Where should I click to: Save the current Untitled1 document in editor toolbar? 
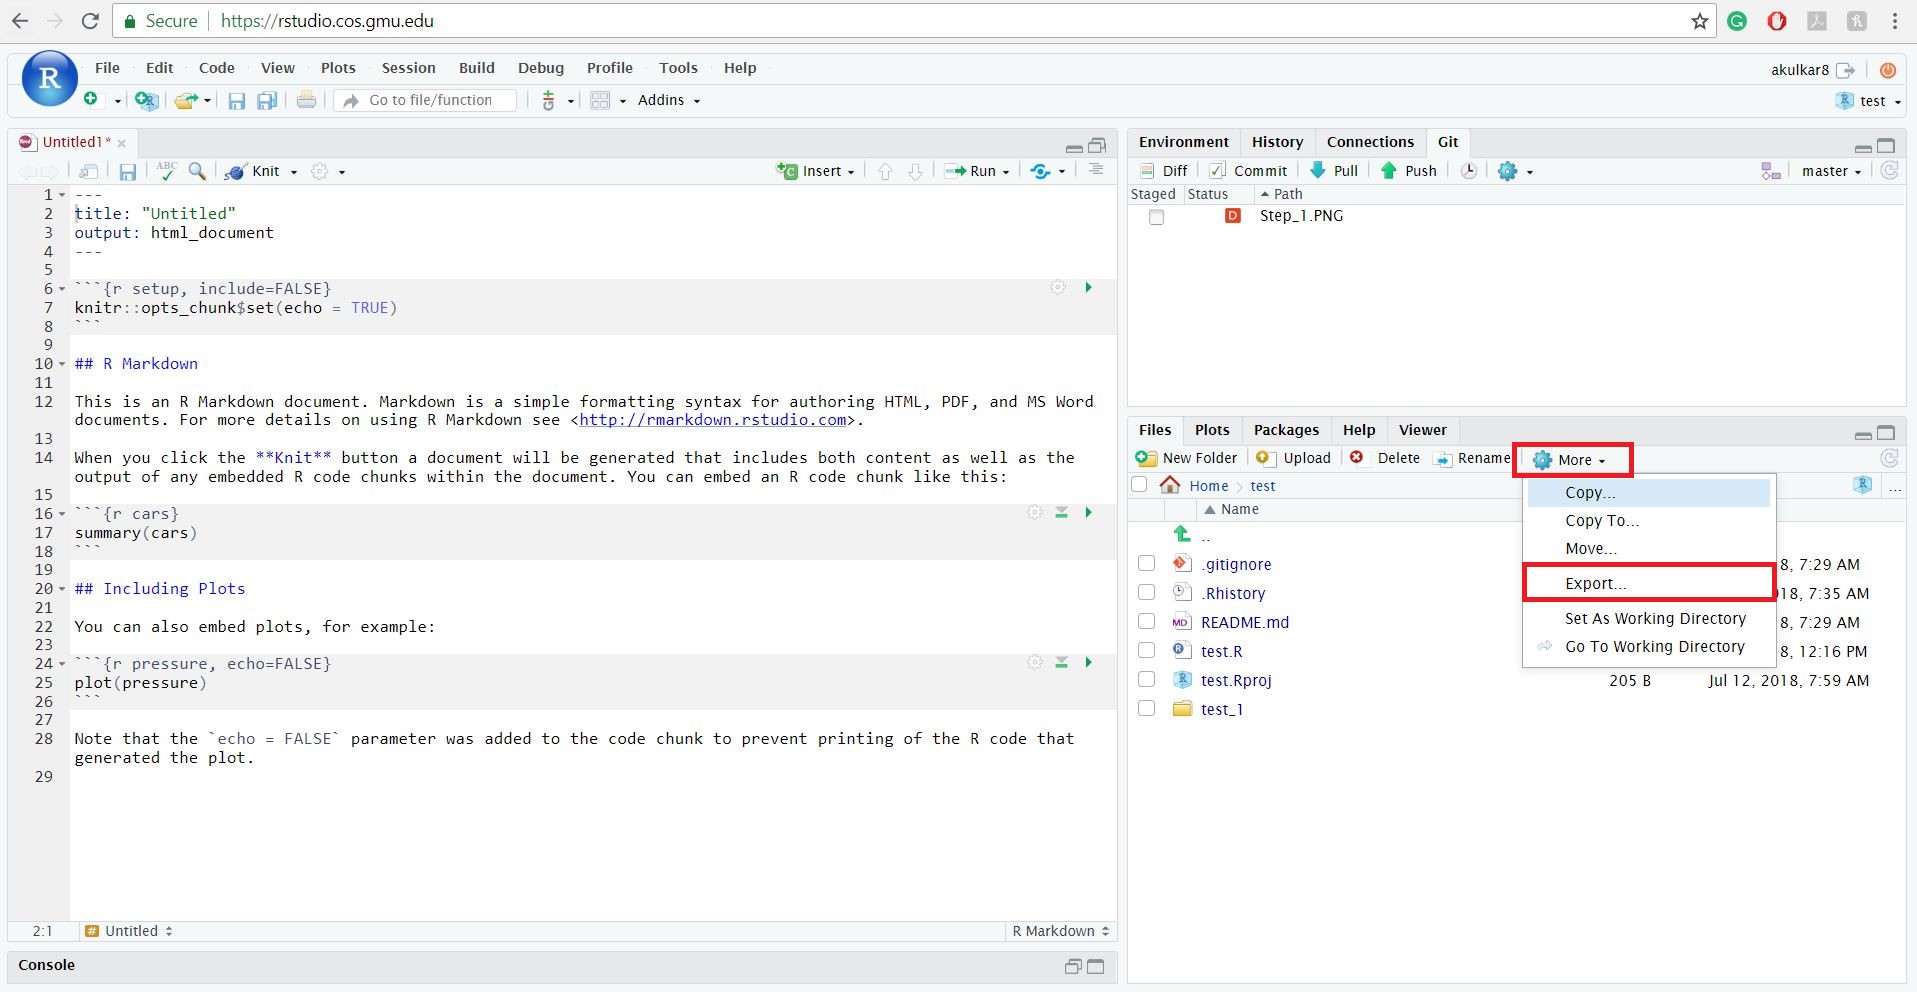click(128, 172)
